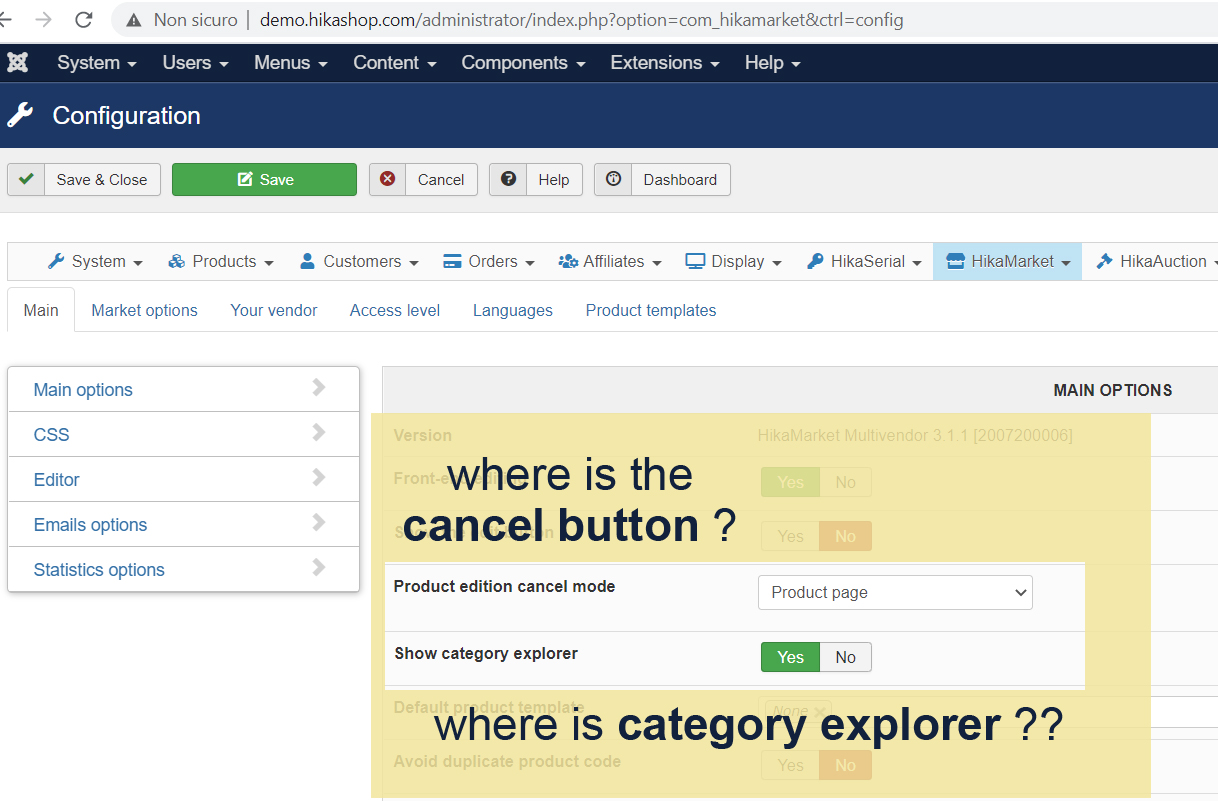Click the monitor icon beside Display
Image resolution: width=1218 pixels, height=801 pixels.
(x=695, y=261)
